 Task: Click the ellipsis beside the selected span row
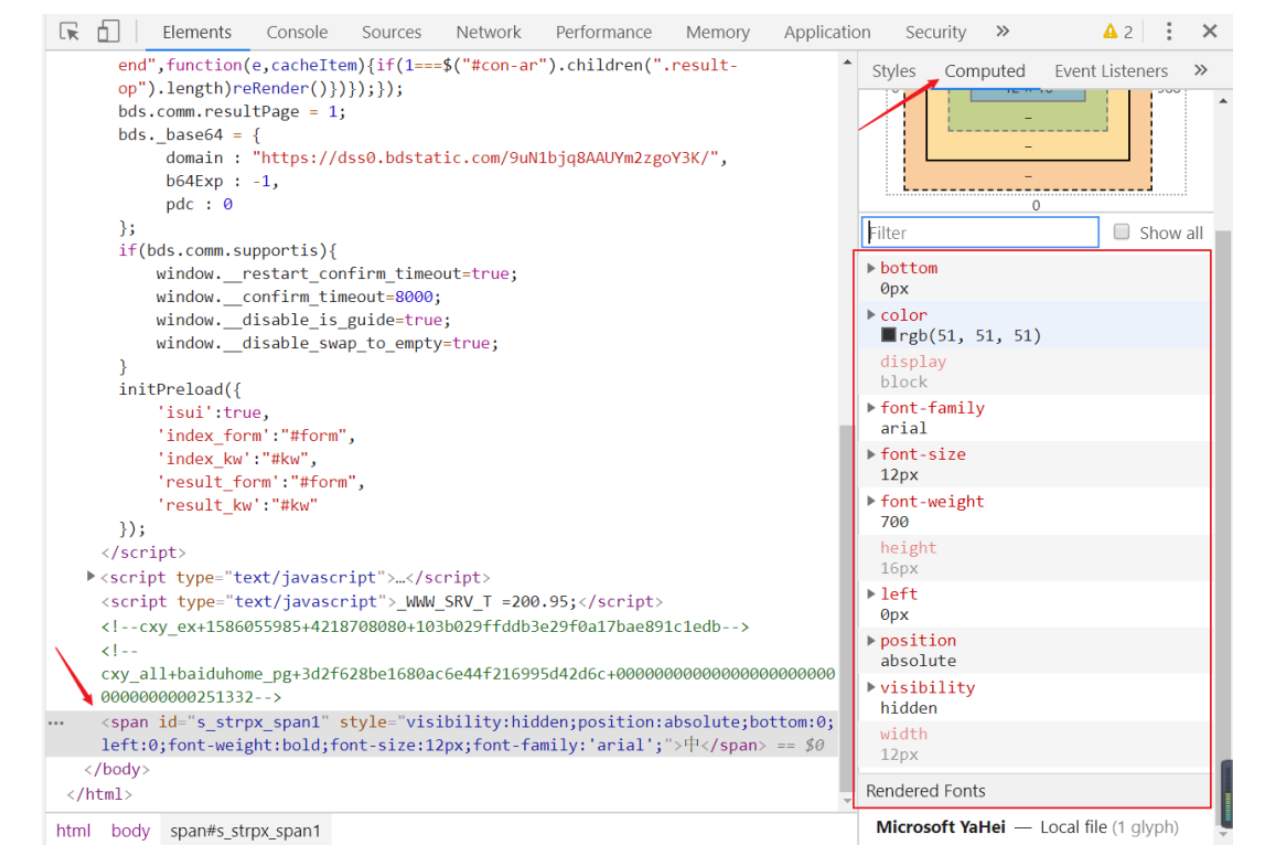(58, 722)
